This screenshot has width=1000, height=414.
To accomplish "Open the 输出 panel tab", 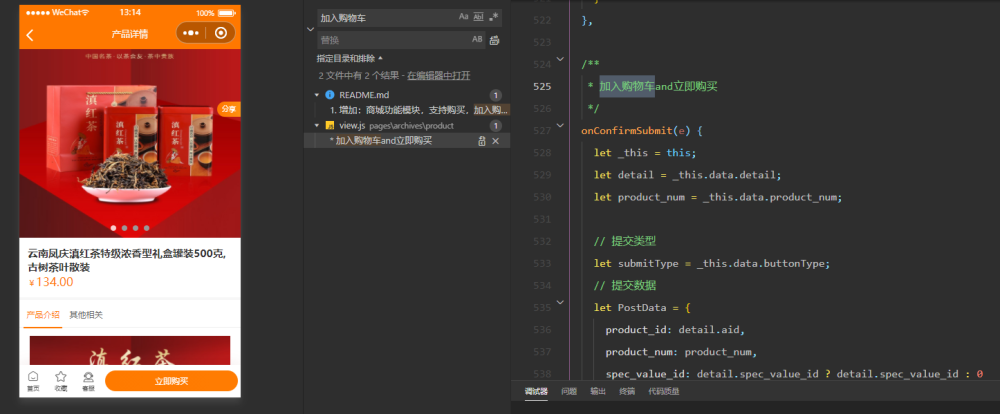I will 598,391.
